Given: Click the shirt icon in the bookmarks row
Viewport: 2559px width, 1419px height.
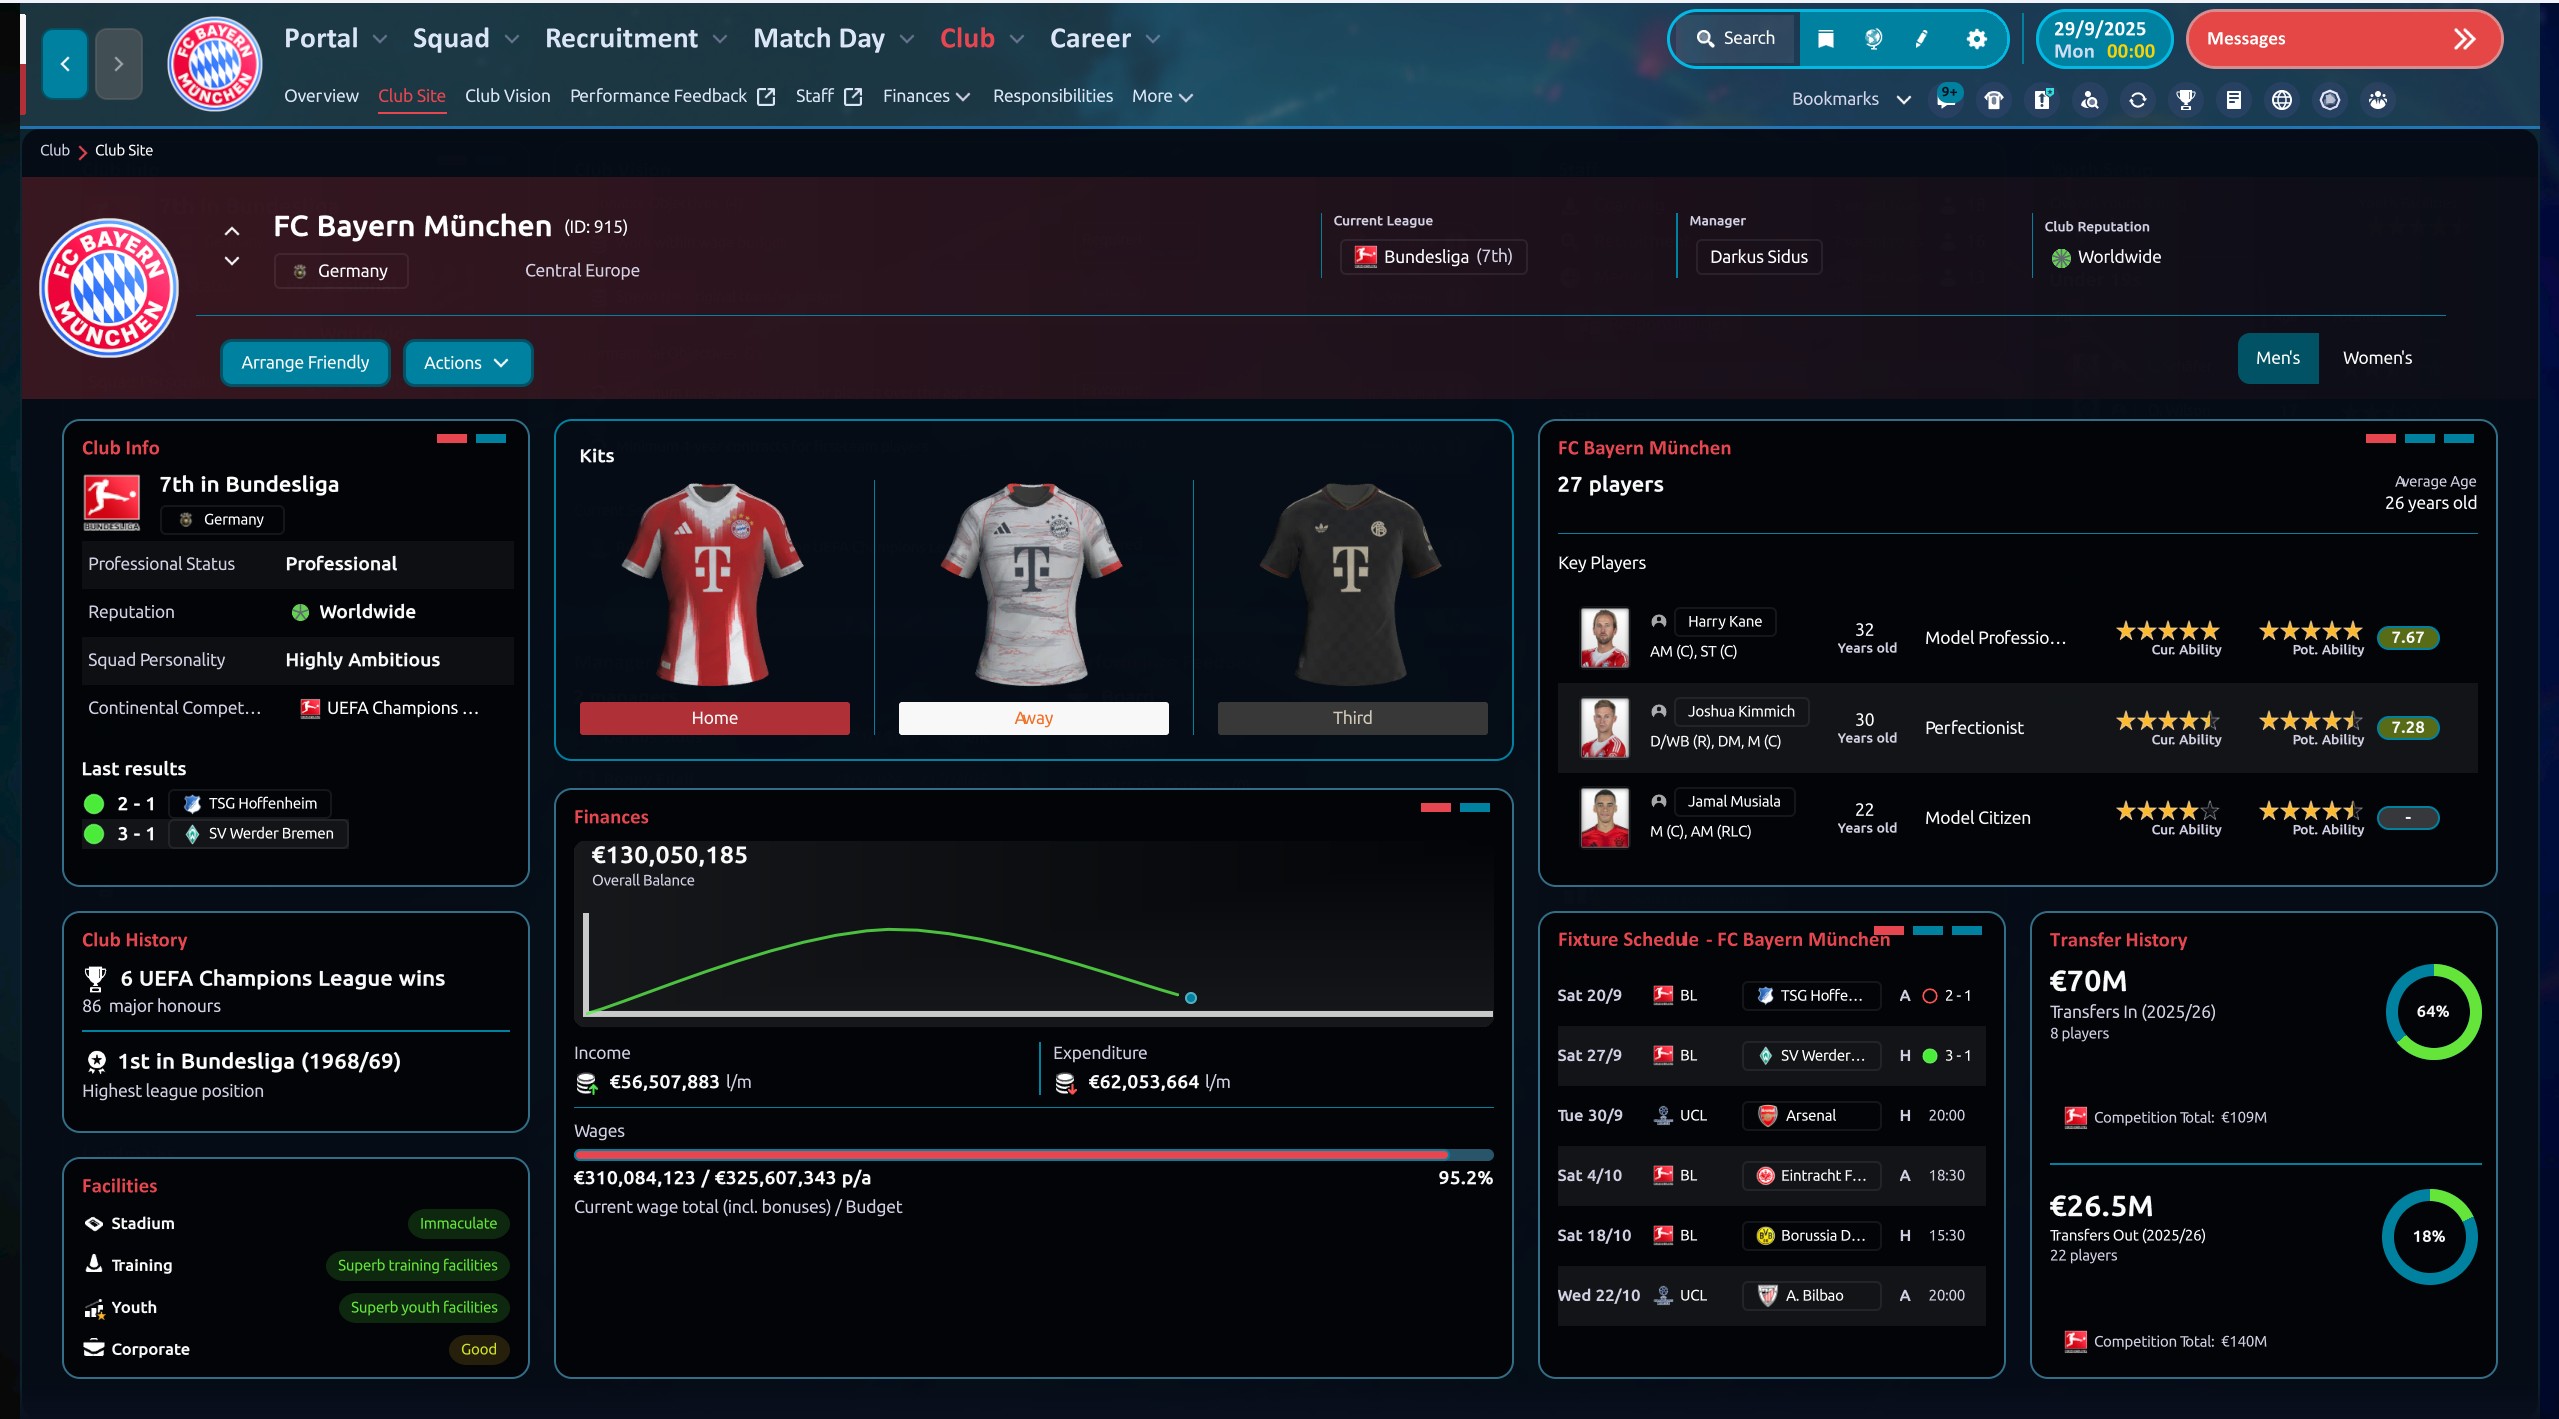Looking at the screenshot, I should click(x=1993, y=99).
